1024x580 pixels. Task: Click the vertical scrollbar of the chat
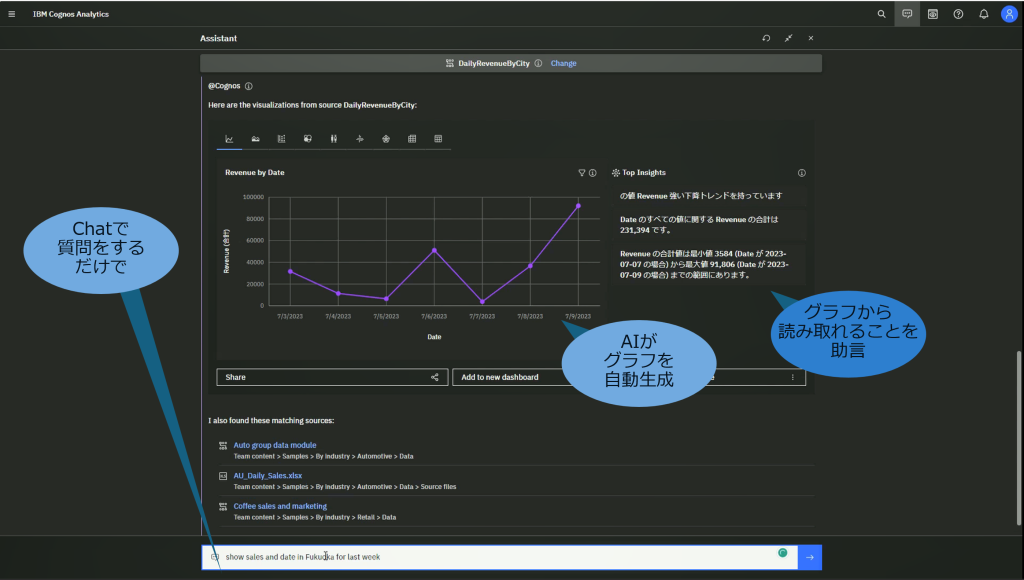1019,438
